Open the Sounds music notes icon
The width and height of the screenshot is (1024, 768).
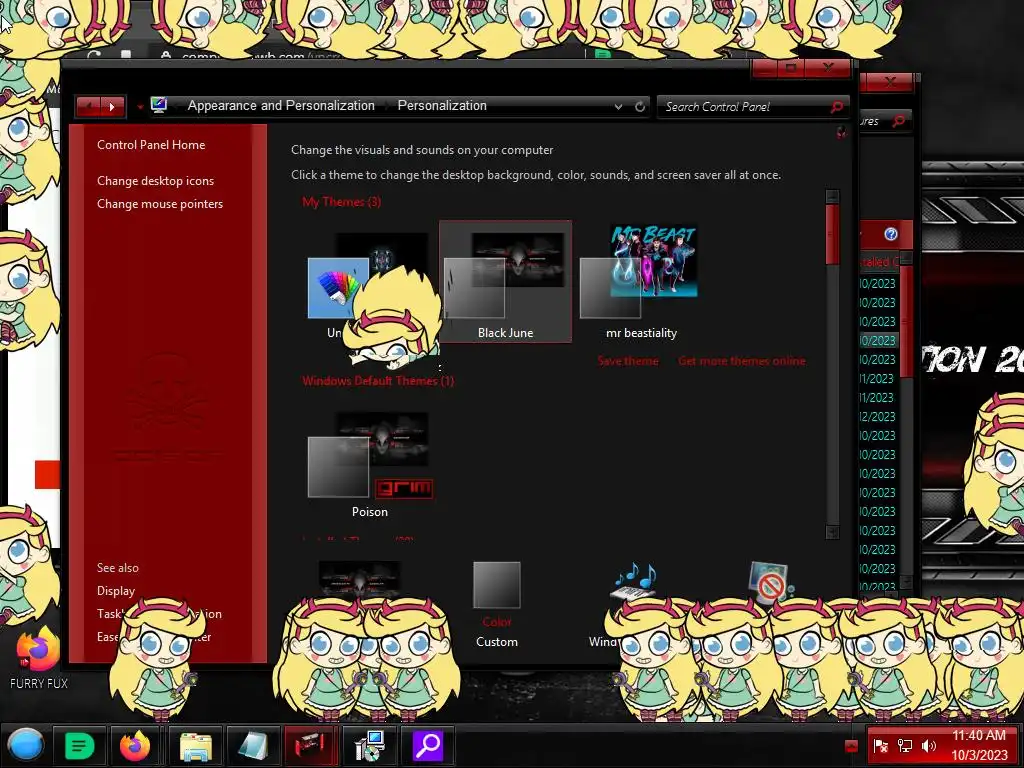click(x=633, y=580)
